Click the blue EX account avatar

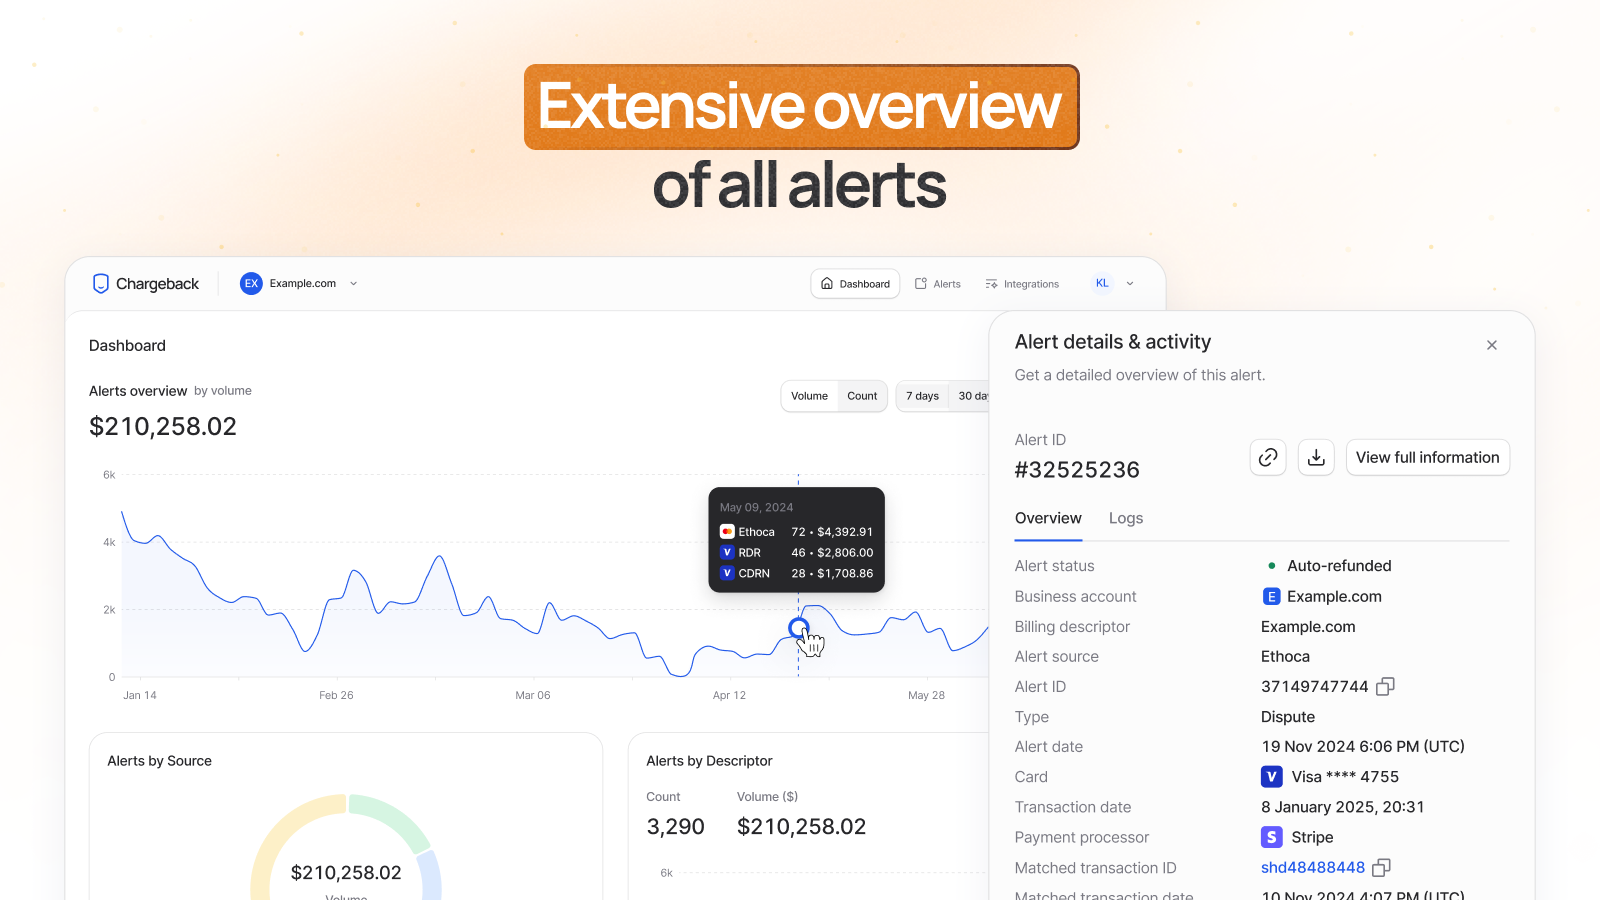coord(251,284)
